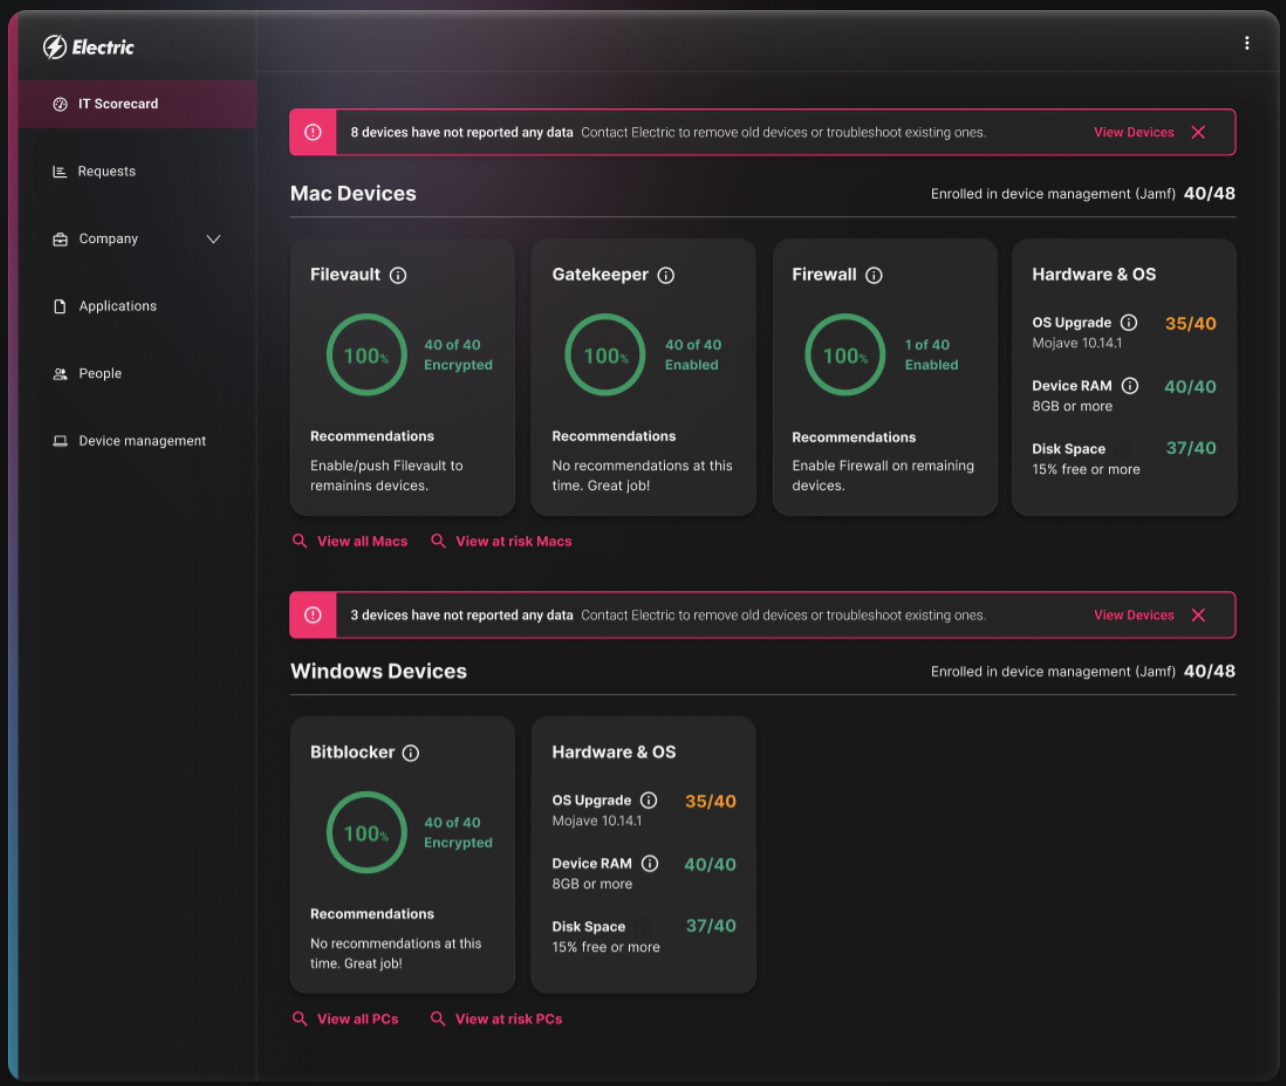Click the Filevault 100% progress ring
The width and height of the screenshot is (1286, 1086).
(366, 355)
